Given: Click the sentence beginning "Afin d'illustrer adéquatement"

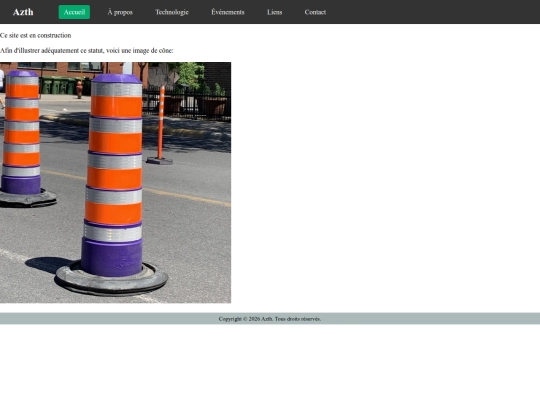Looking at the screenshot, I should click(x=87, y=51).
